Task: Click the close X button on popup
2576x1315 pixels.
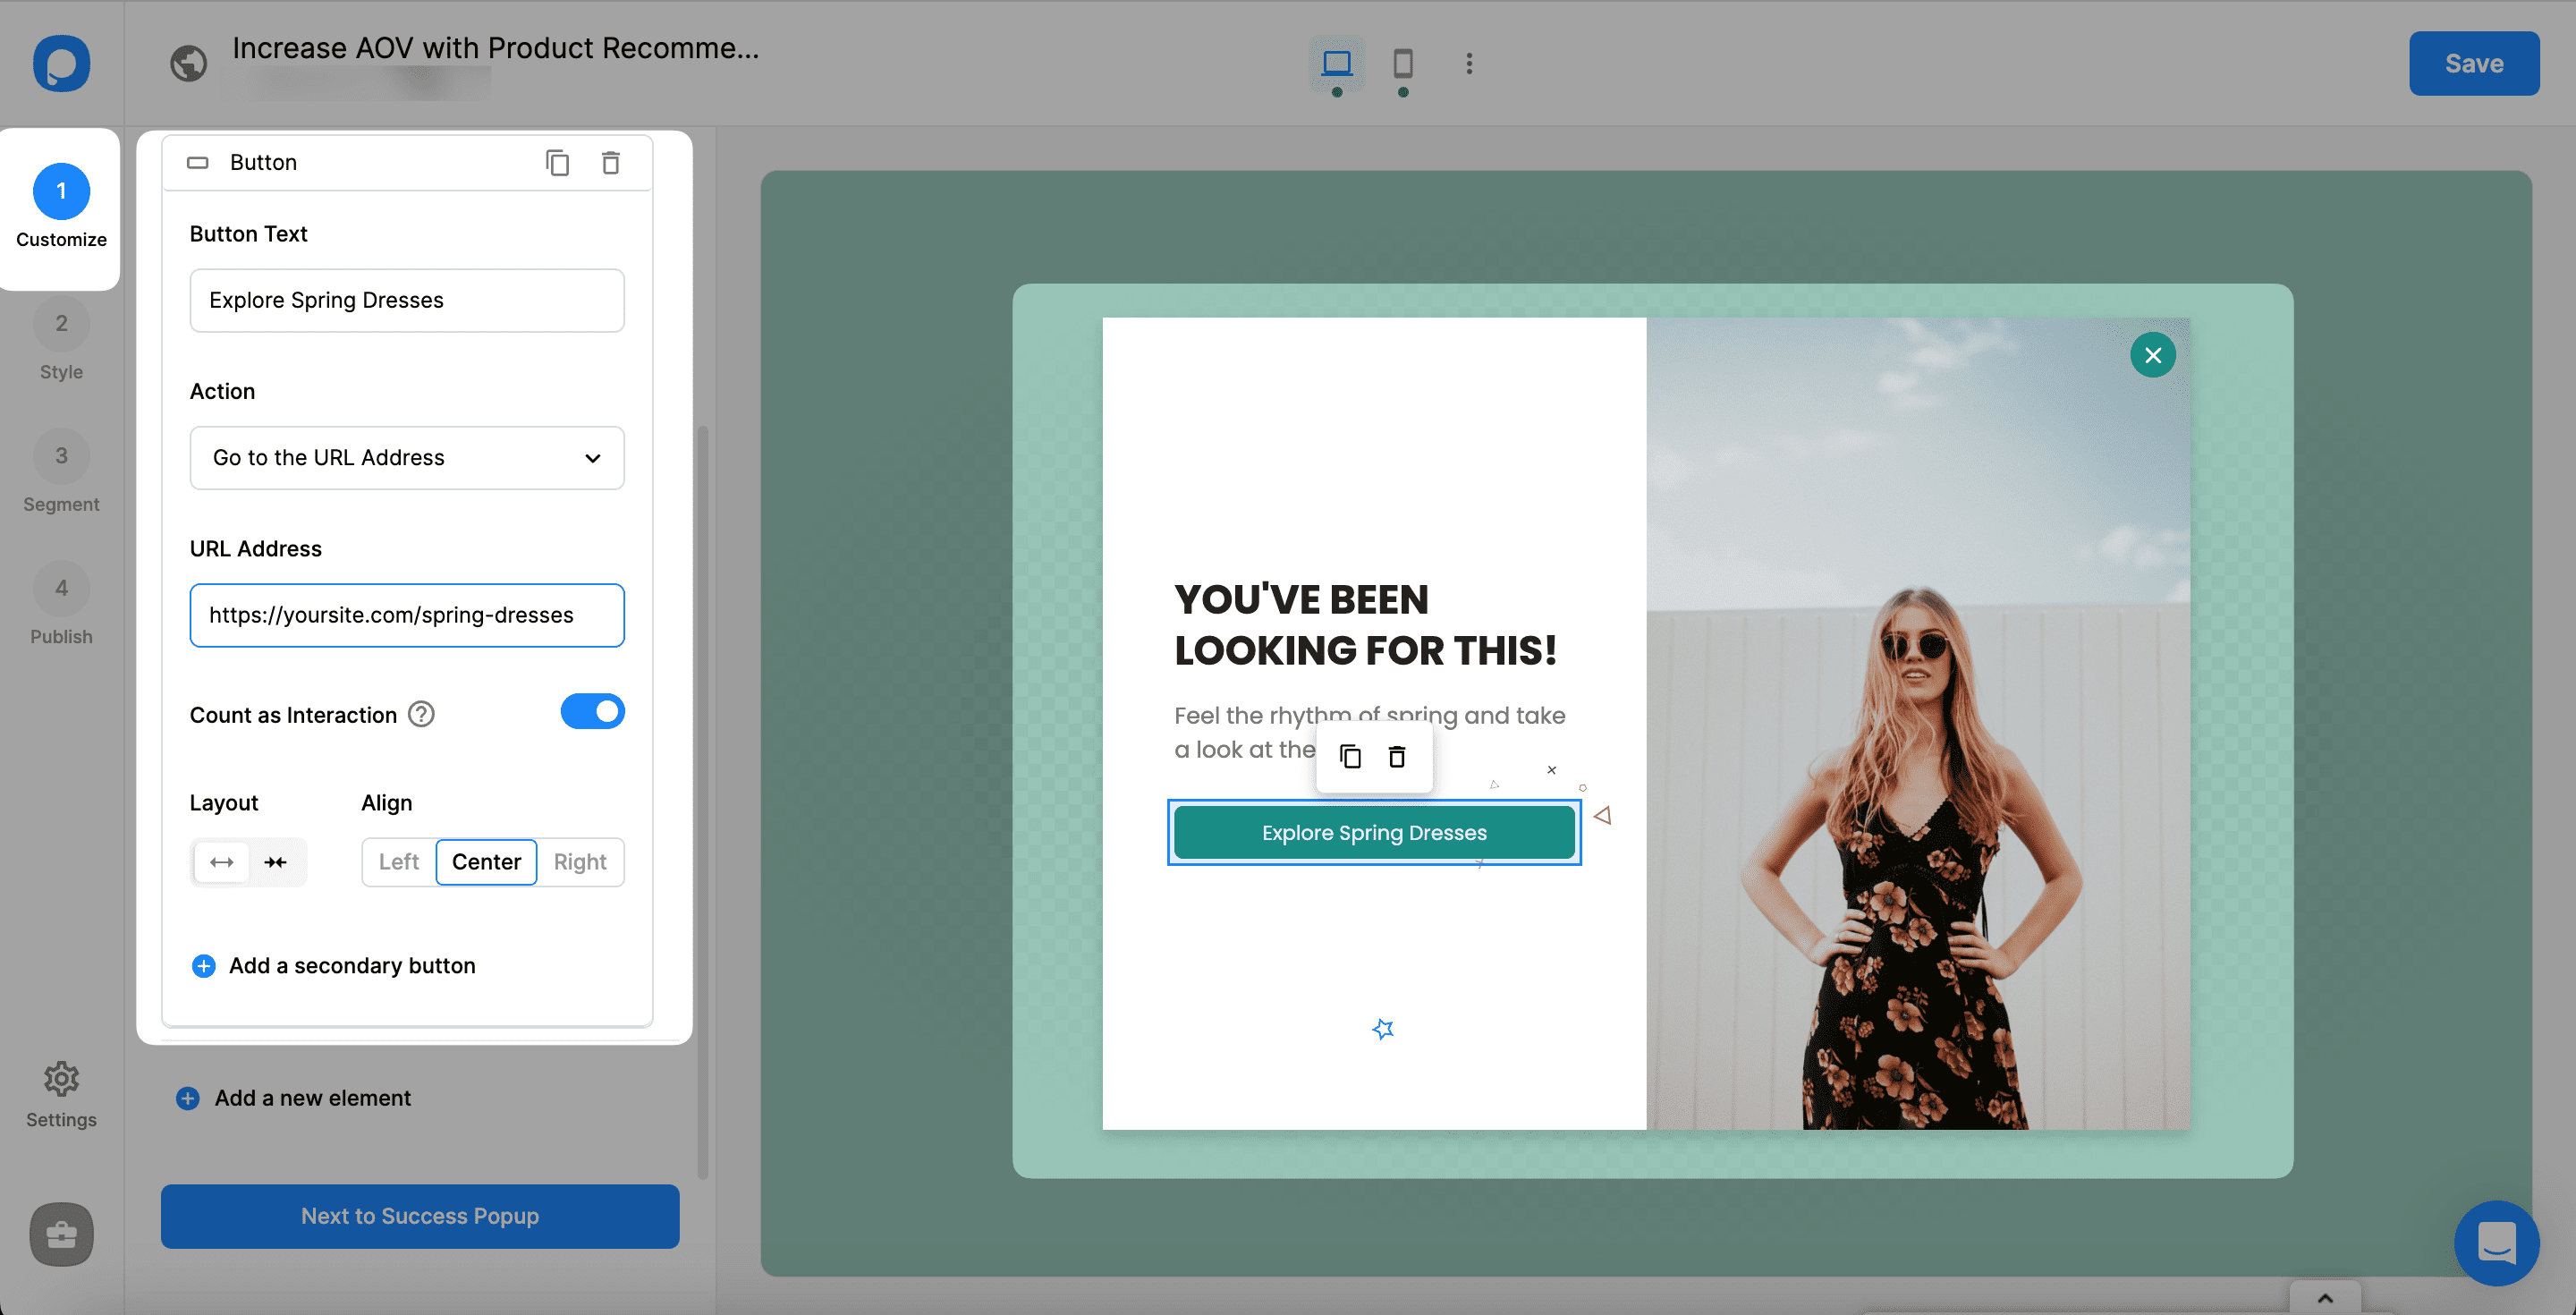Action: (2155, 354)
